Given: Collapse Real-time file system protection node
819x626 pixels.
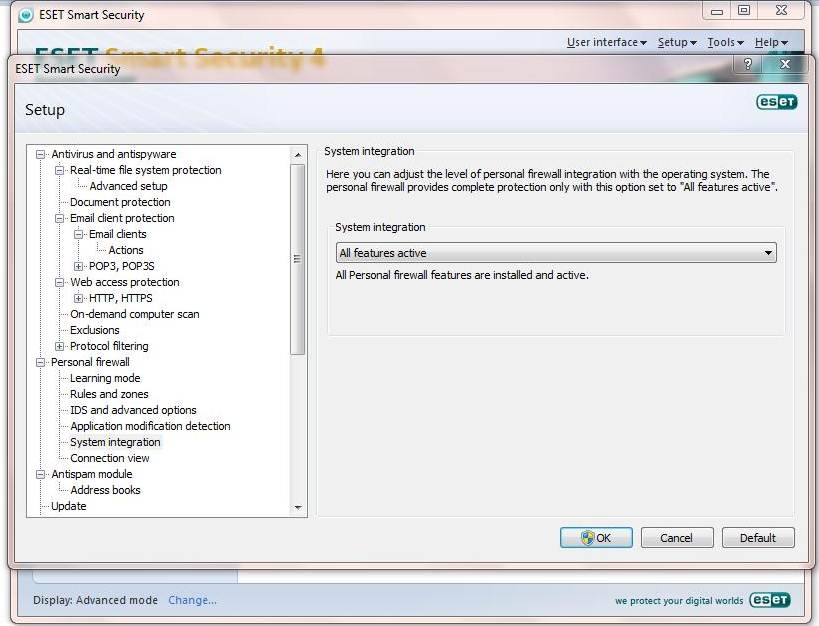Looking at the screenshot, I should click(60, 170).
